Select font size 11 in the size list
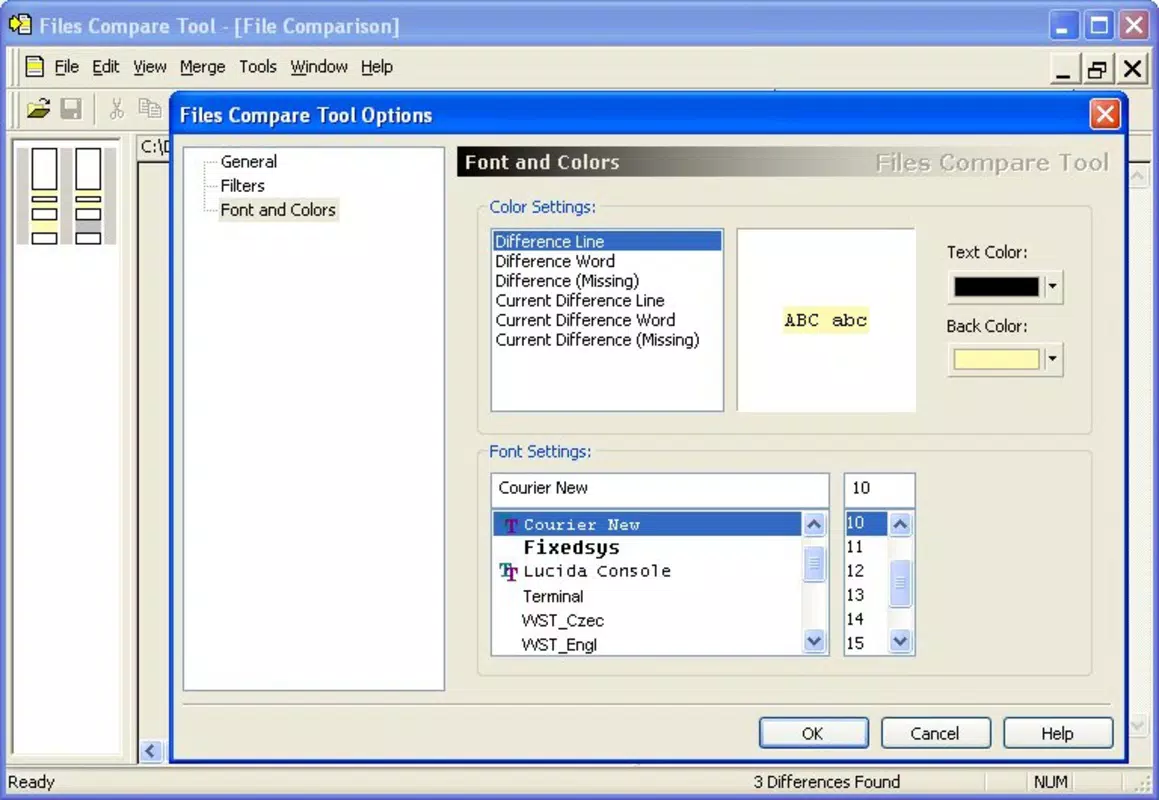The width and height of the screenshot is (1159, 800). pos(866,547)
